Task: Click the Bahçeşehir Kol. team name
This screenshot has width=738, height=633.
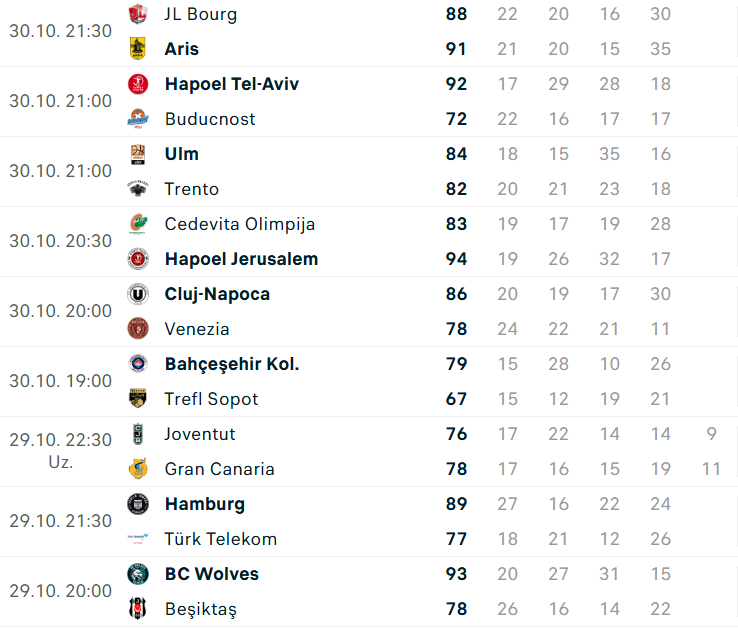Action: coord(232,364)
